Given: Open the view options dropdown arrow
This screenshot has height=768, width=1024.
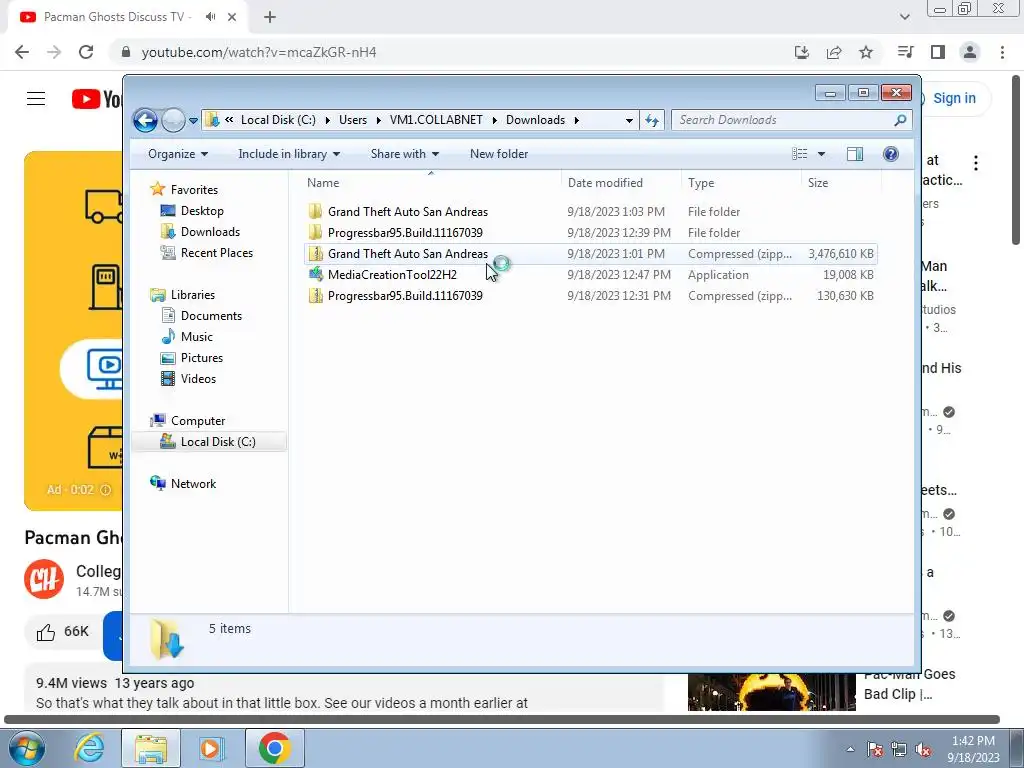Looking at the screenshot, I should point(822,154).
